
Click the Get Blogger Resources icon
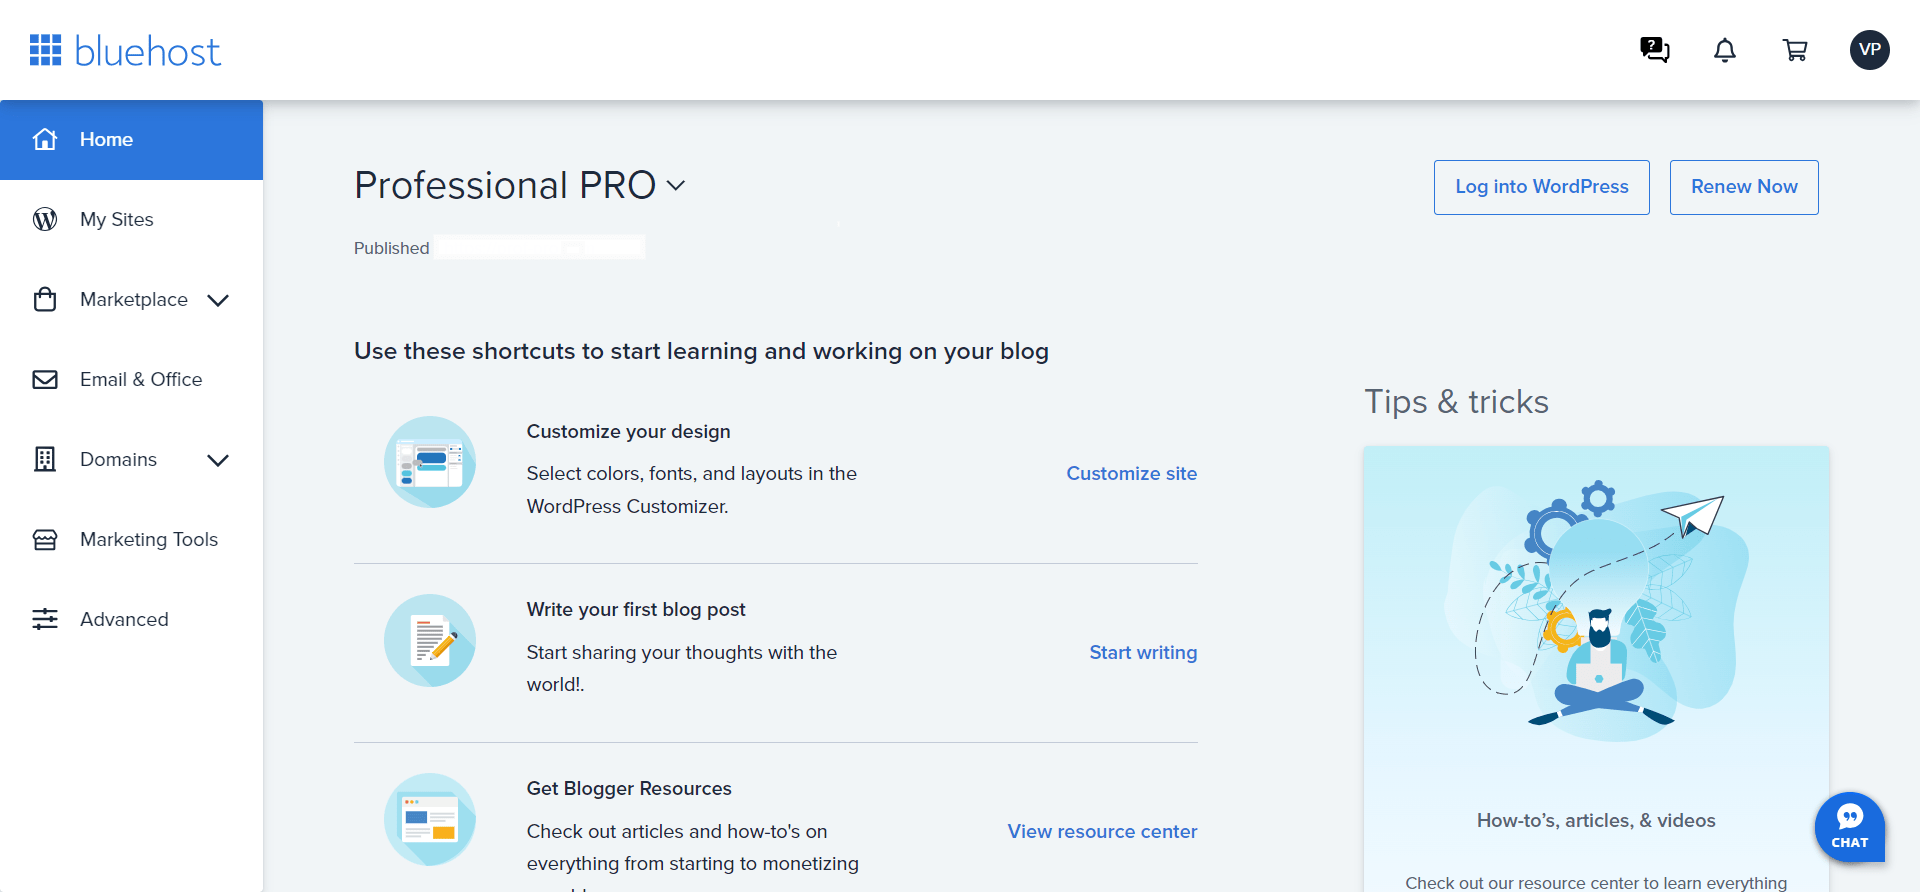coord(430,819)
